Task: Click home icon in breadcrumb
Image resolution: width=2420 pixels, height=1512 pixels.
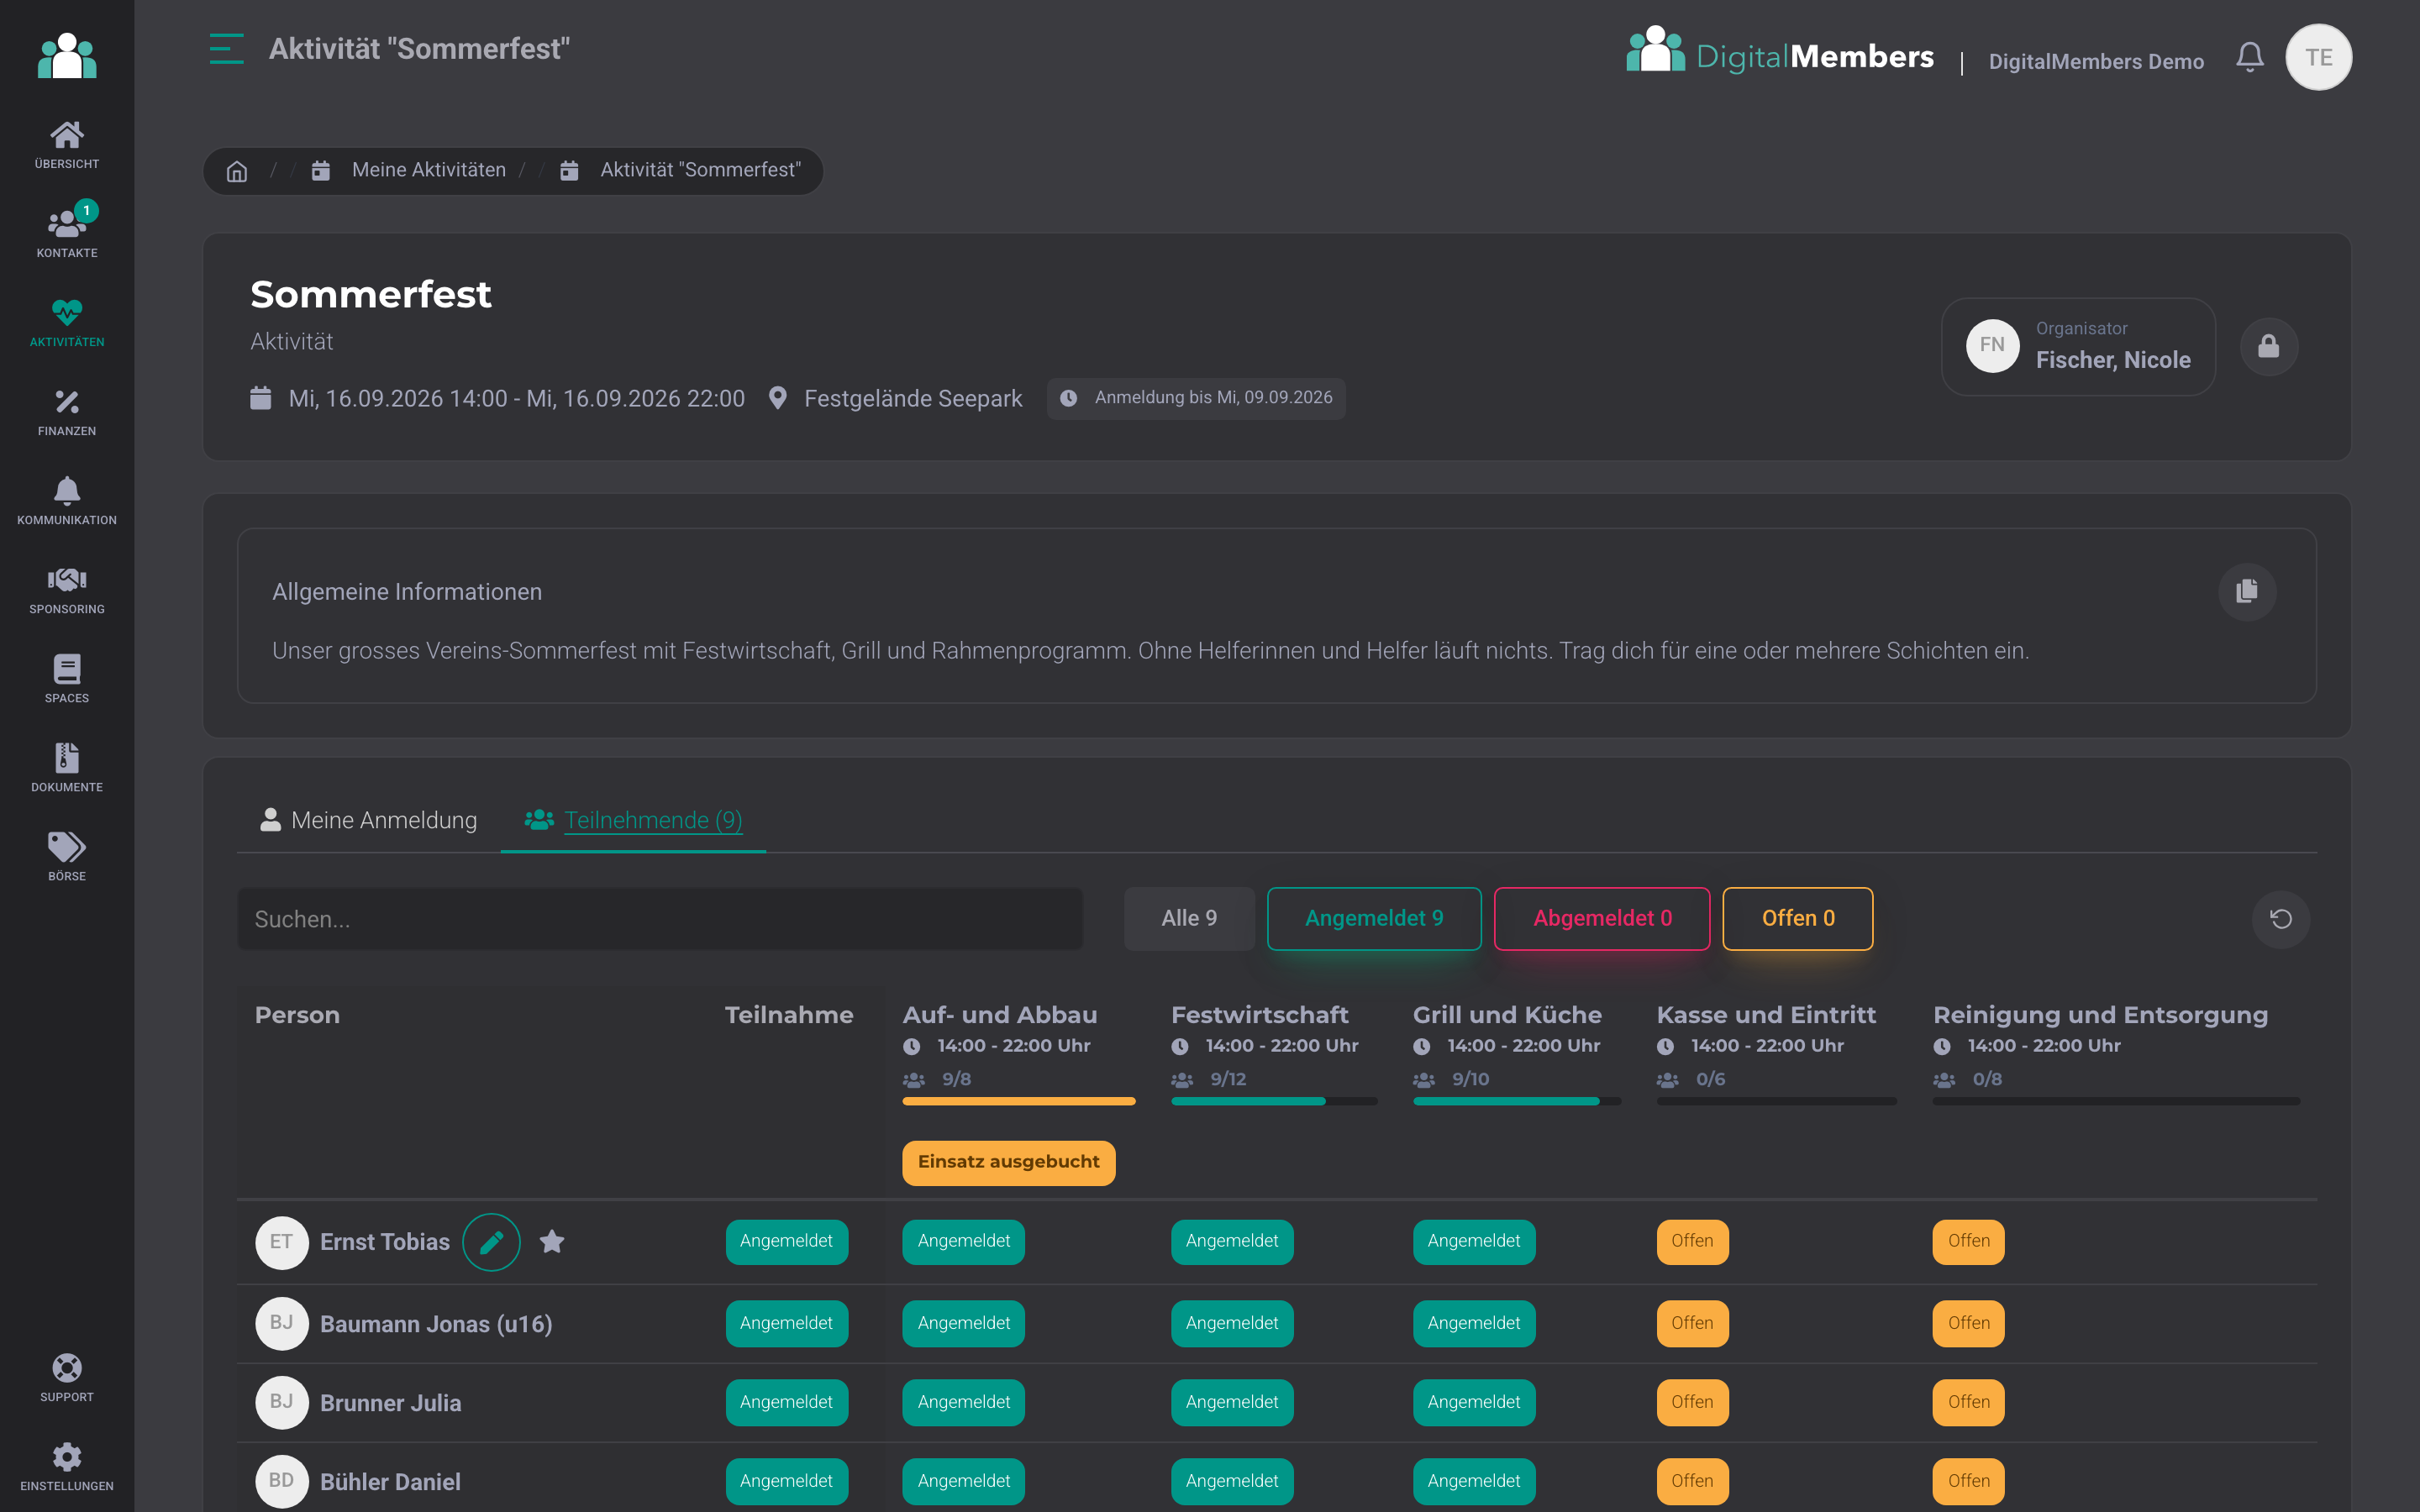Action: [x=237, y=171]
